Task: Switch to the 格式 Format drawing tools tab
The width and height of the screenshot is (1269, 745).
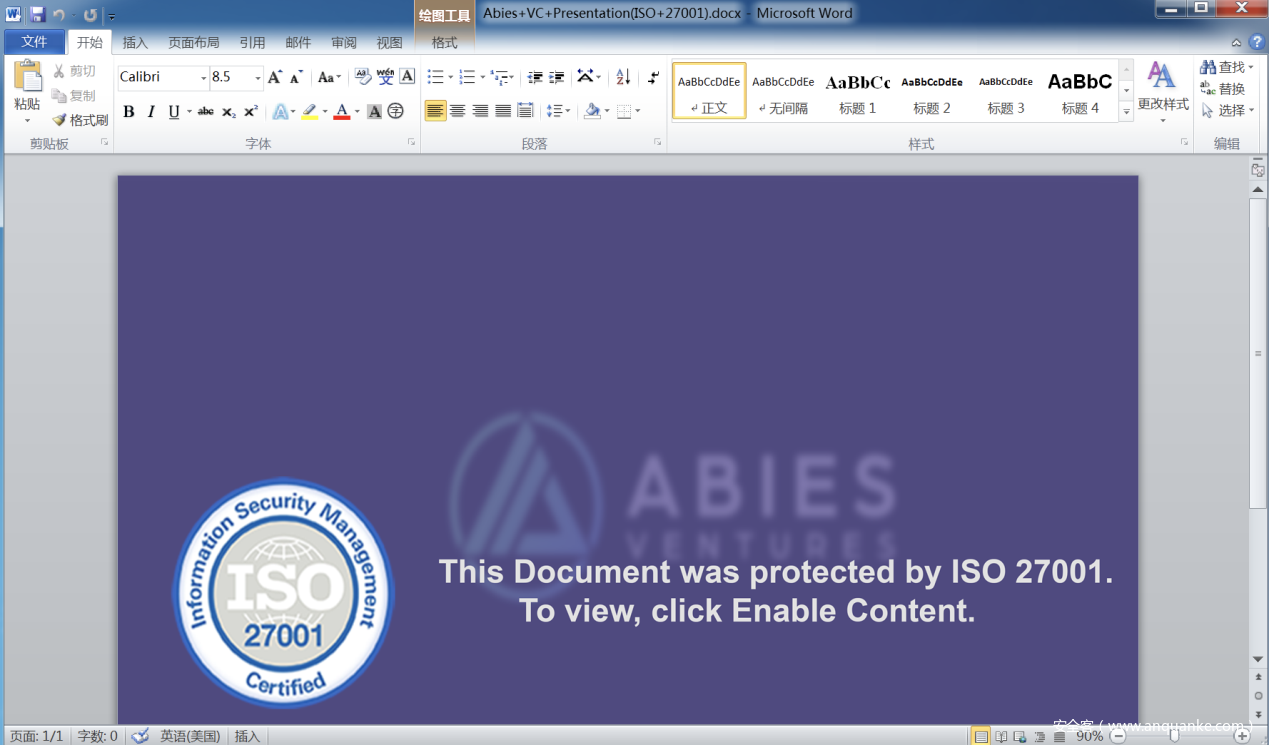Action: [x=445, y=43]
